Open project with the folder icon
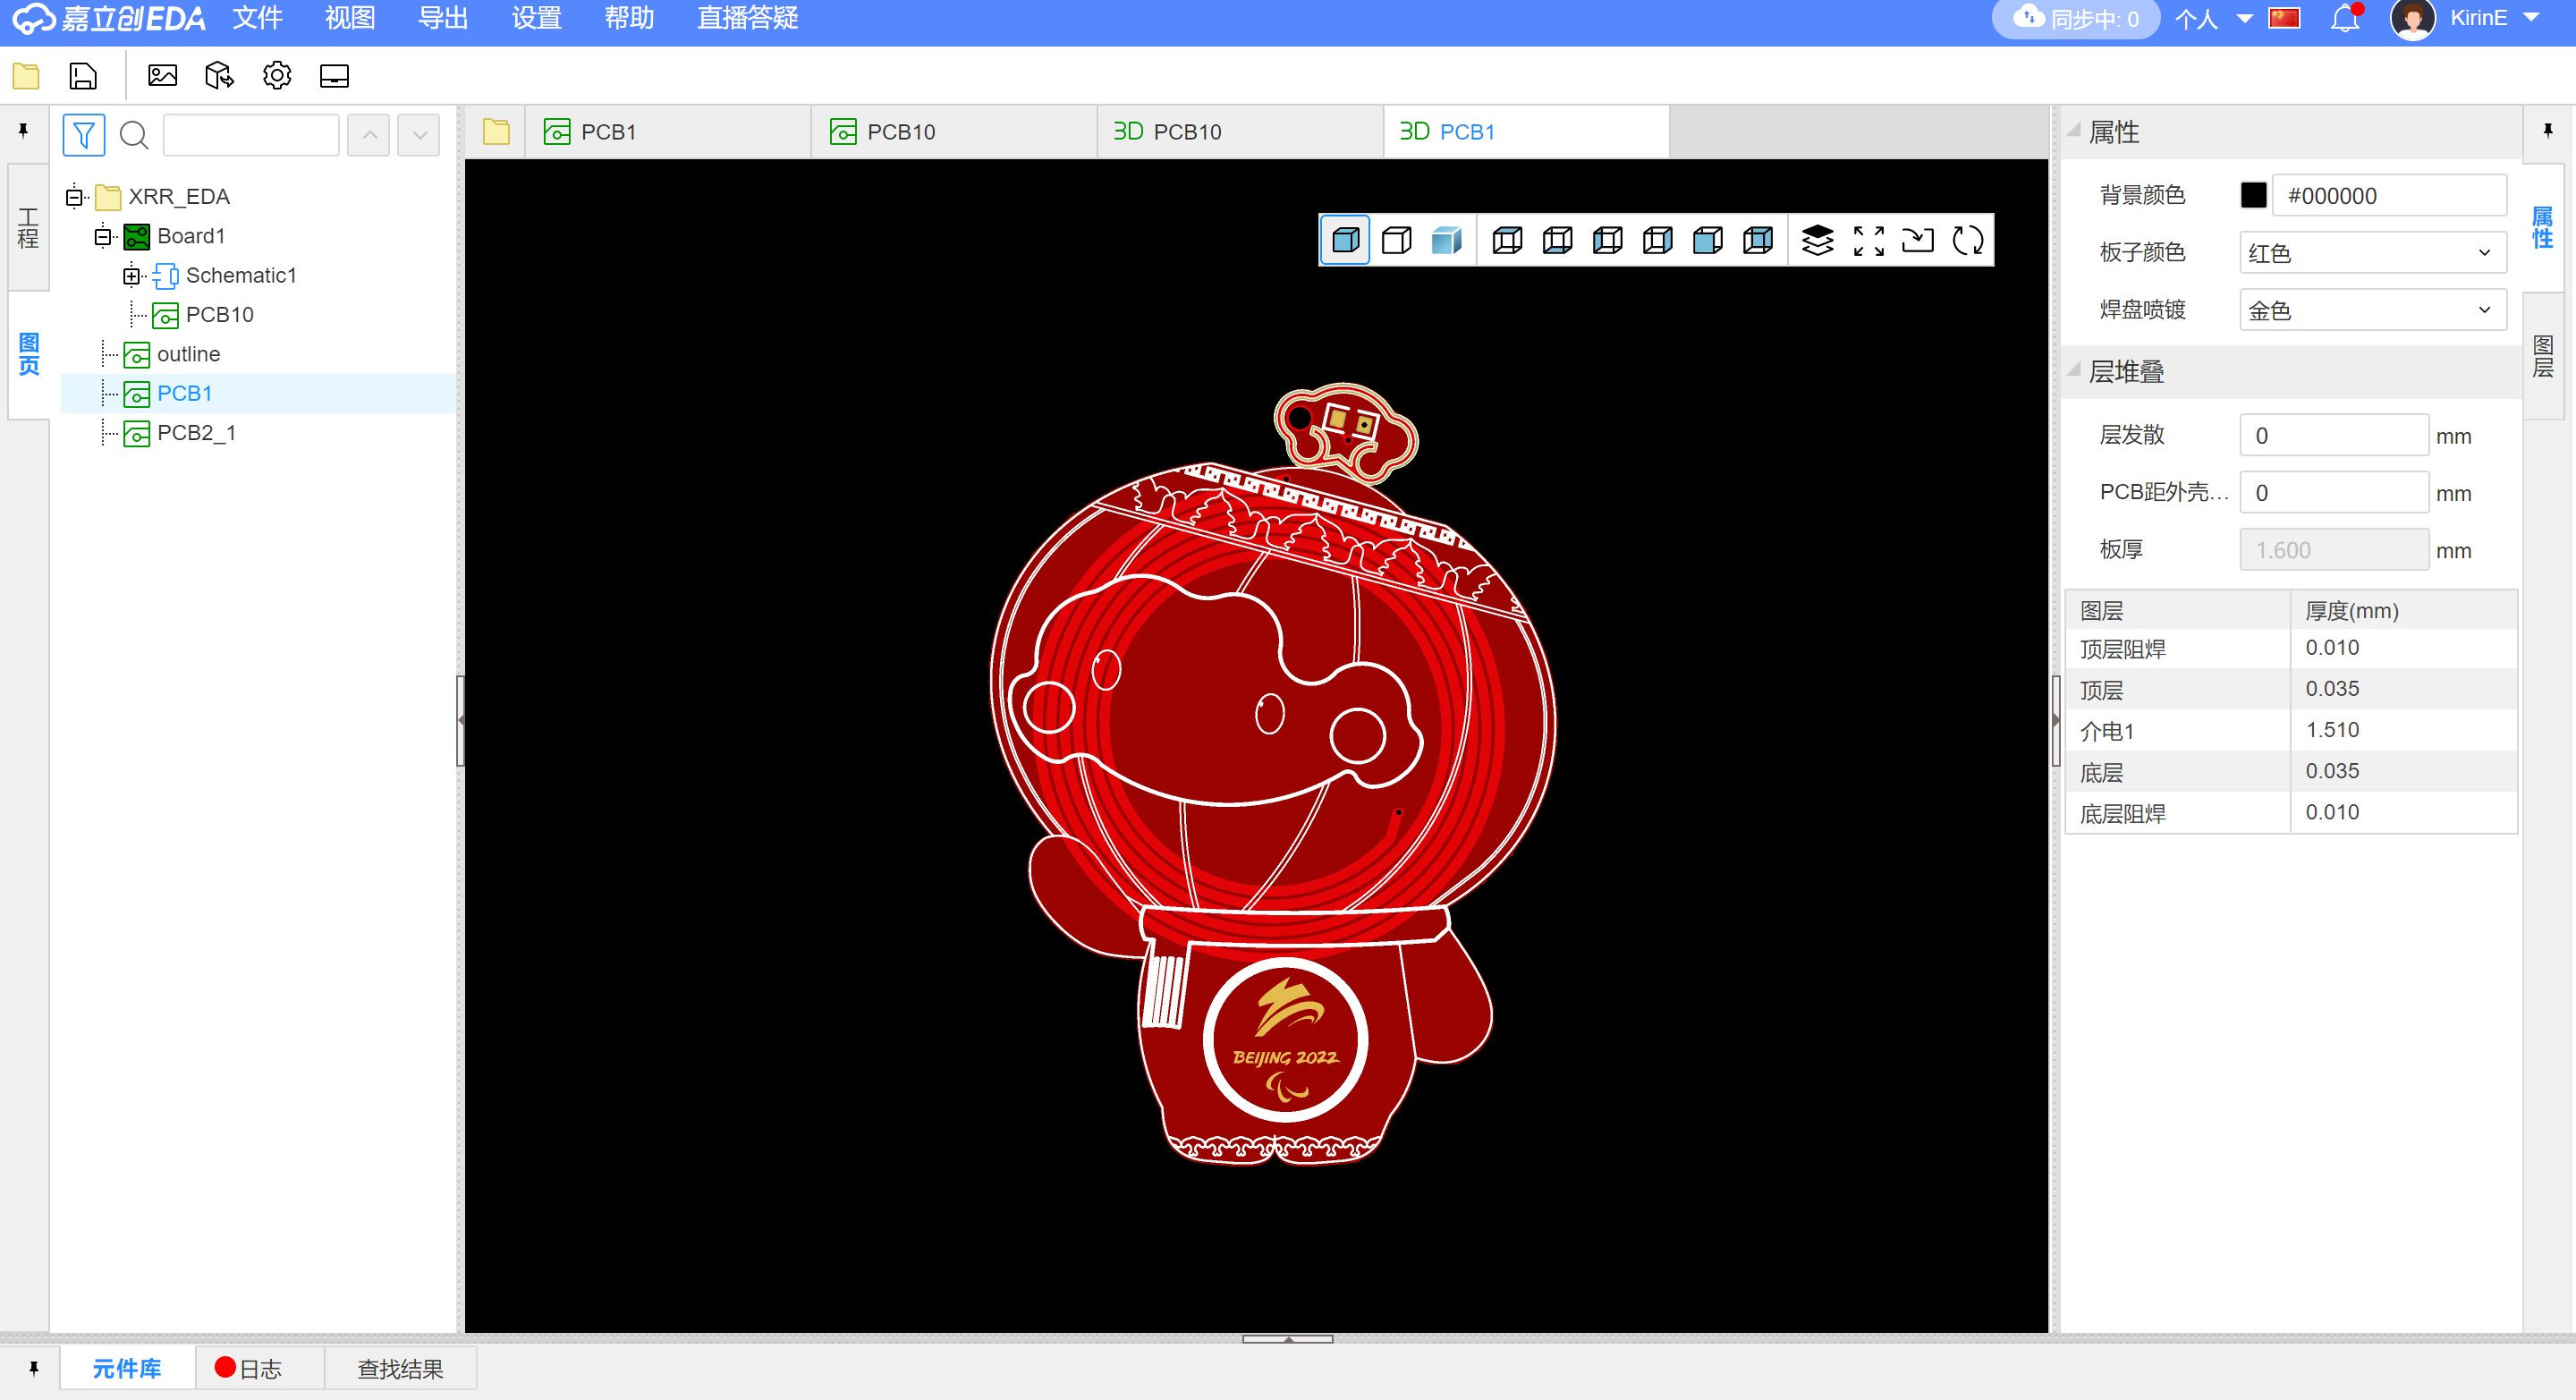 click(x=26, y=76)
